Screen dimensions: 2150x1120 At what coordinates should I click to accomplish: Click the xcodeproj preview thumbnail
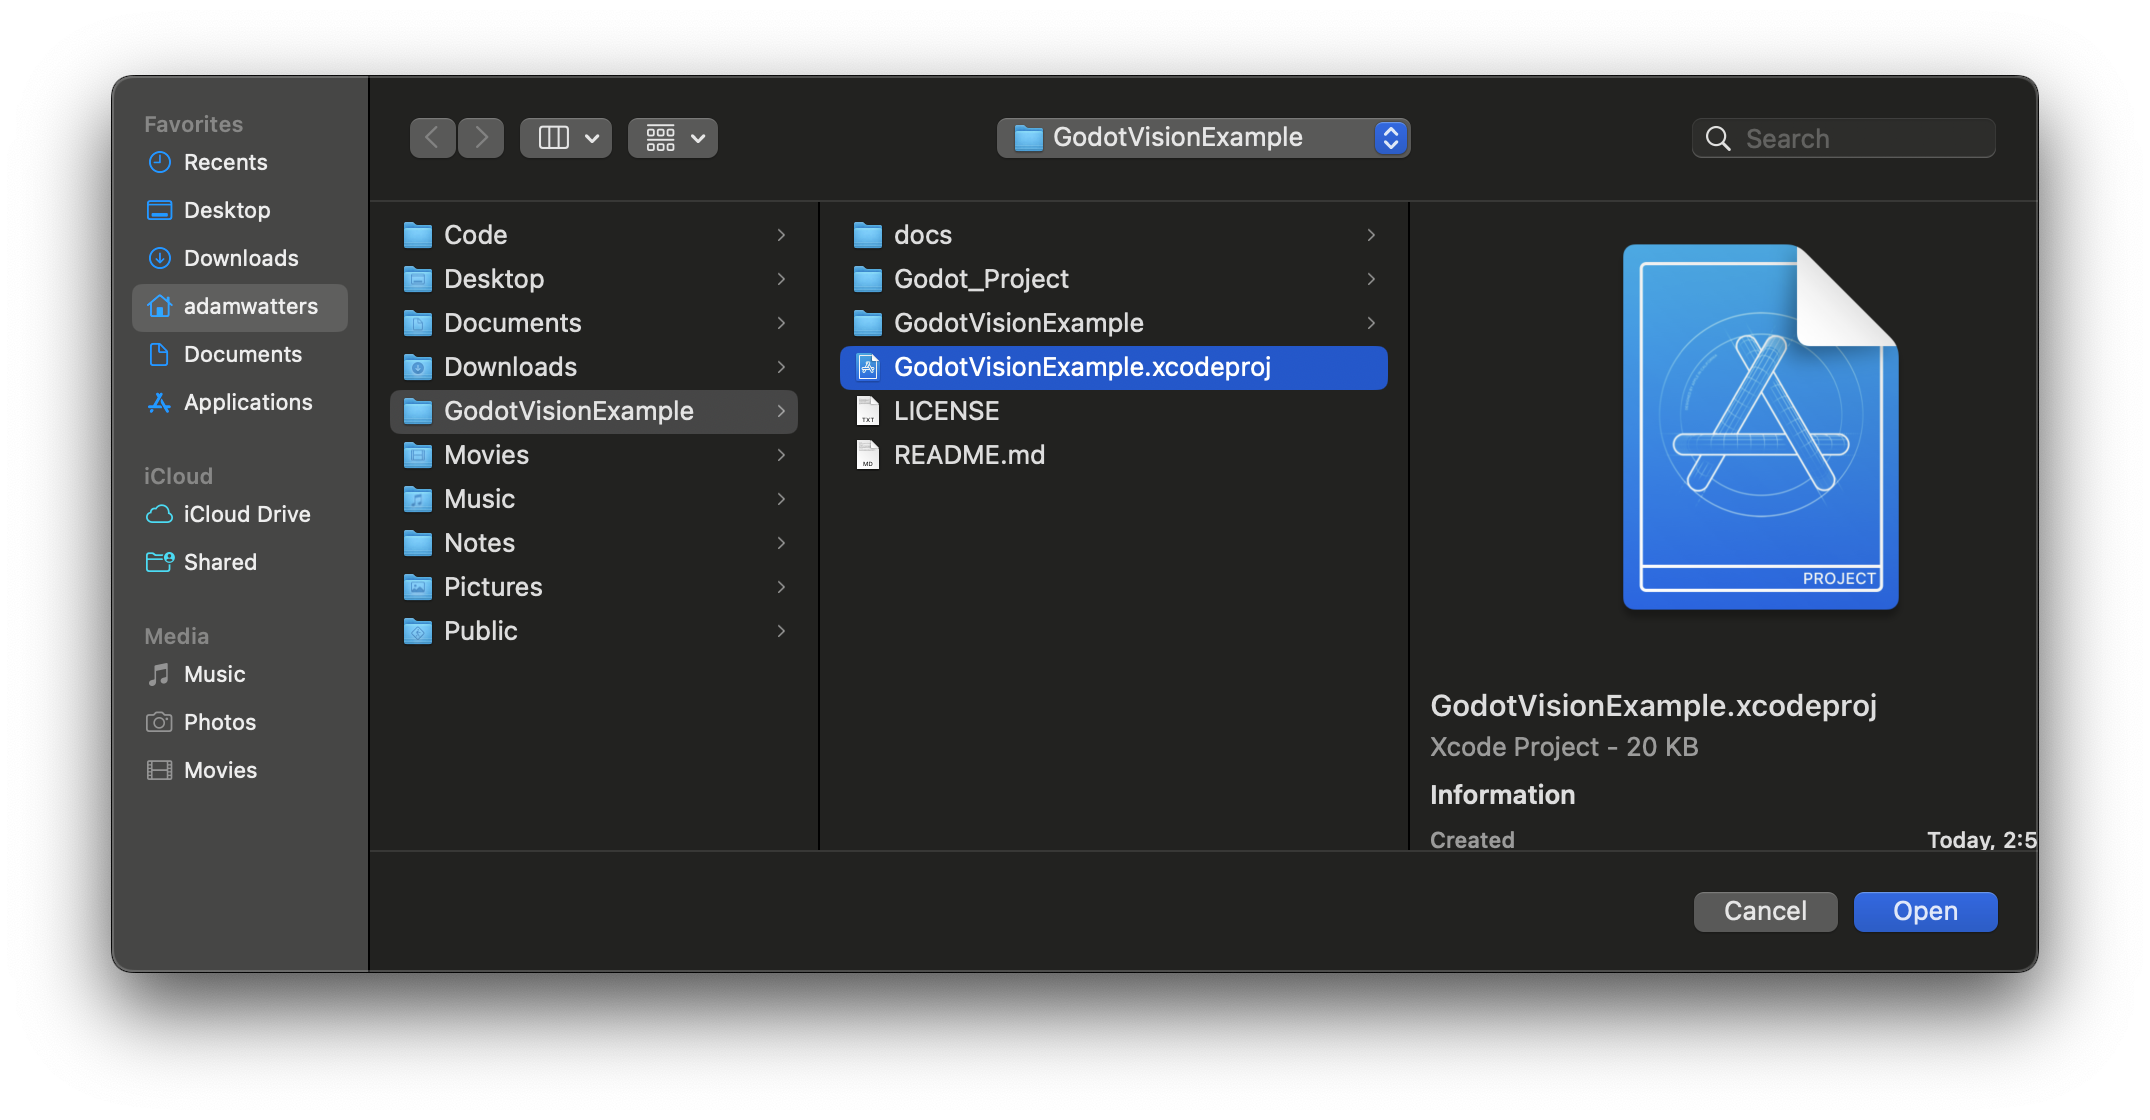pyautogui.click(x=1760, y=428)
